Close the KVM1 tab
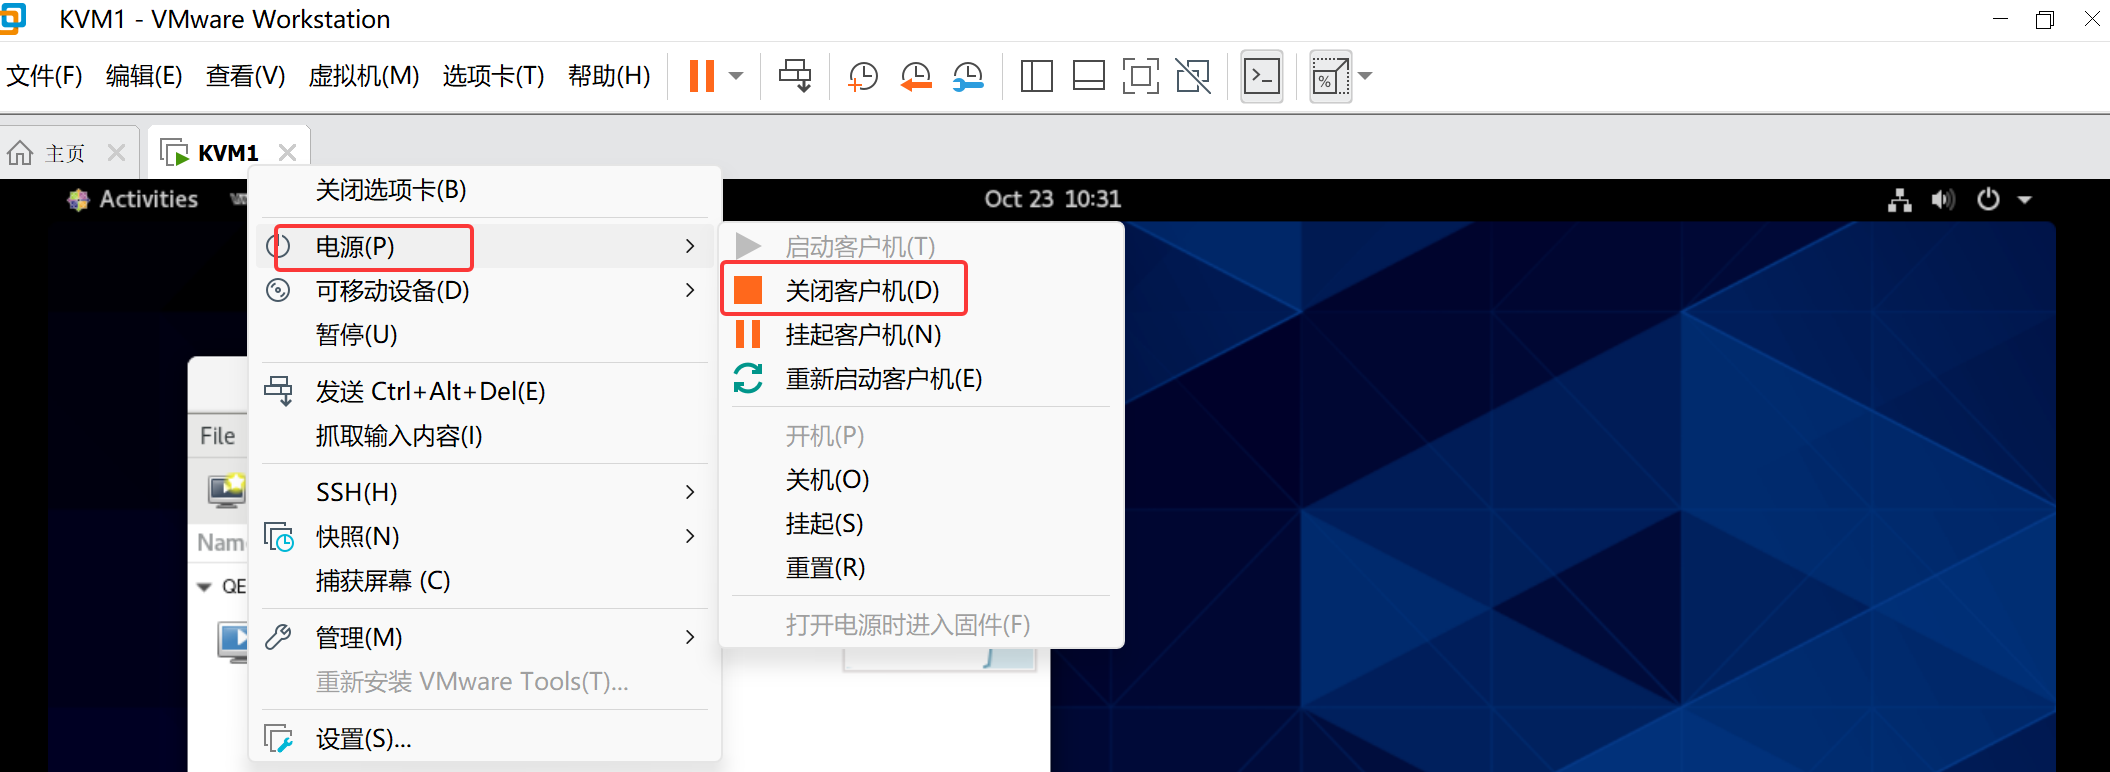The width and height of the screenshot is (2110, 772). (287, 153)
